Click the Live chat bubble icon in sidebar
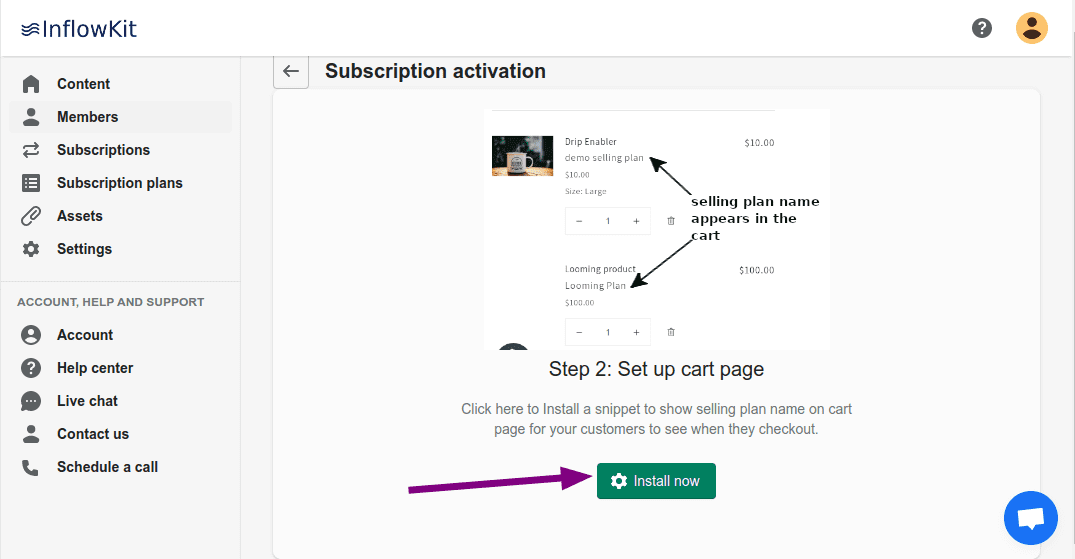Viewport: 1075px width, 559px height. pos(31,401)
